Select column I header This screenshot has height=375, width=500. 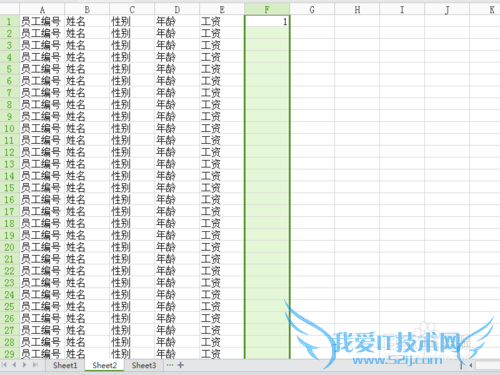(402, 10)
